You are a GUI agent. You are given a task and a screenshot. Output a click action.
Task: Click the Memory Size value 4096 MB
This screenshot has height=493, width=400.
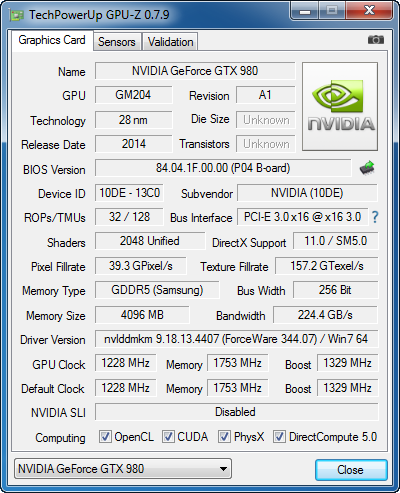[x=142, y=315]
